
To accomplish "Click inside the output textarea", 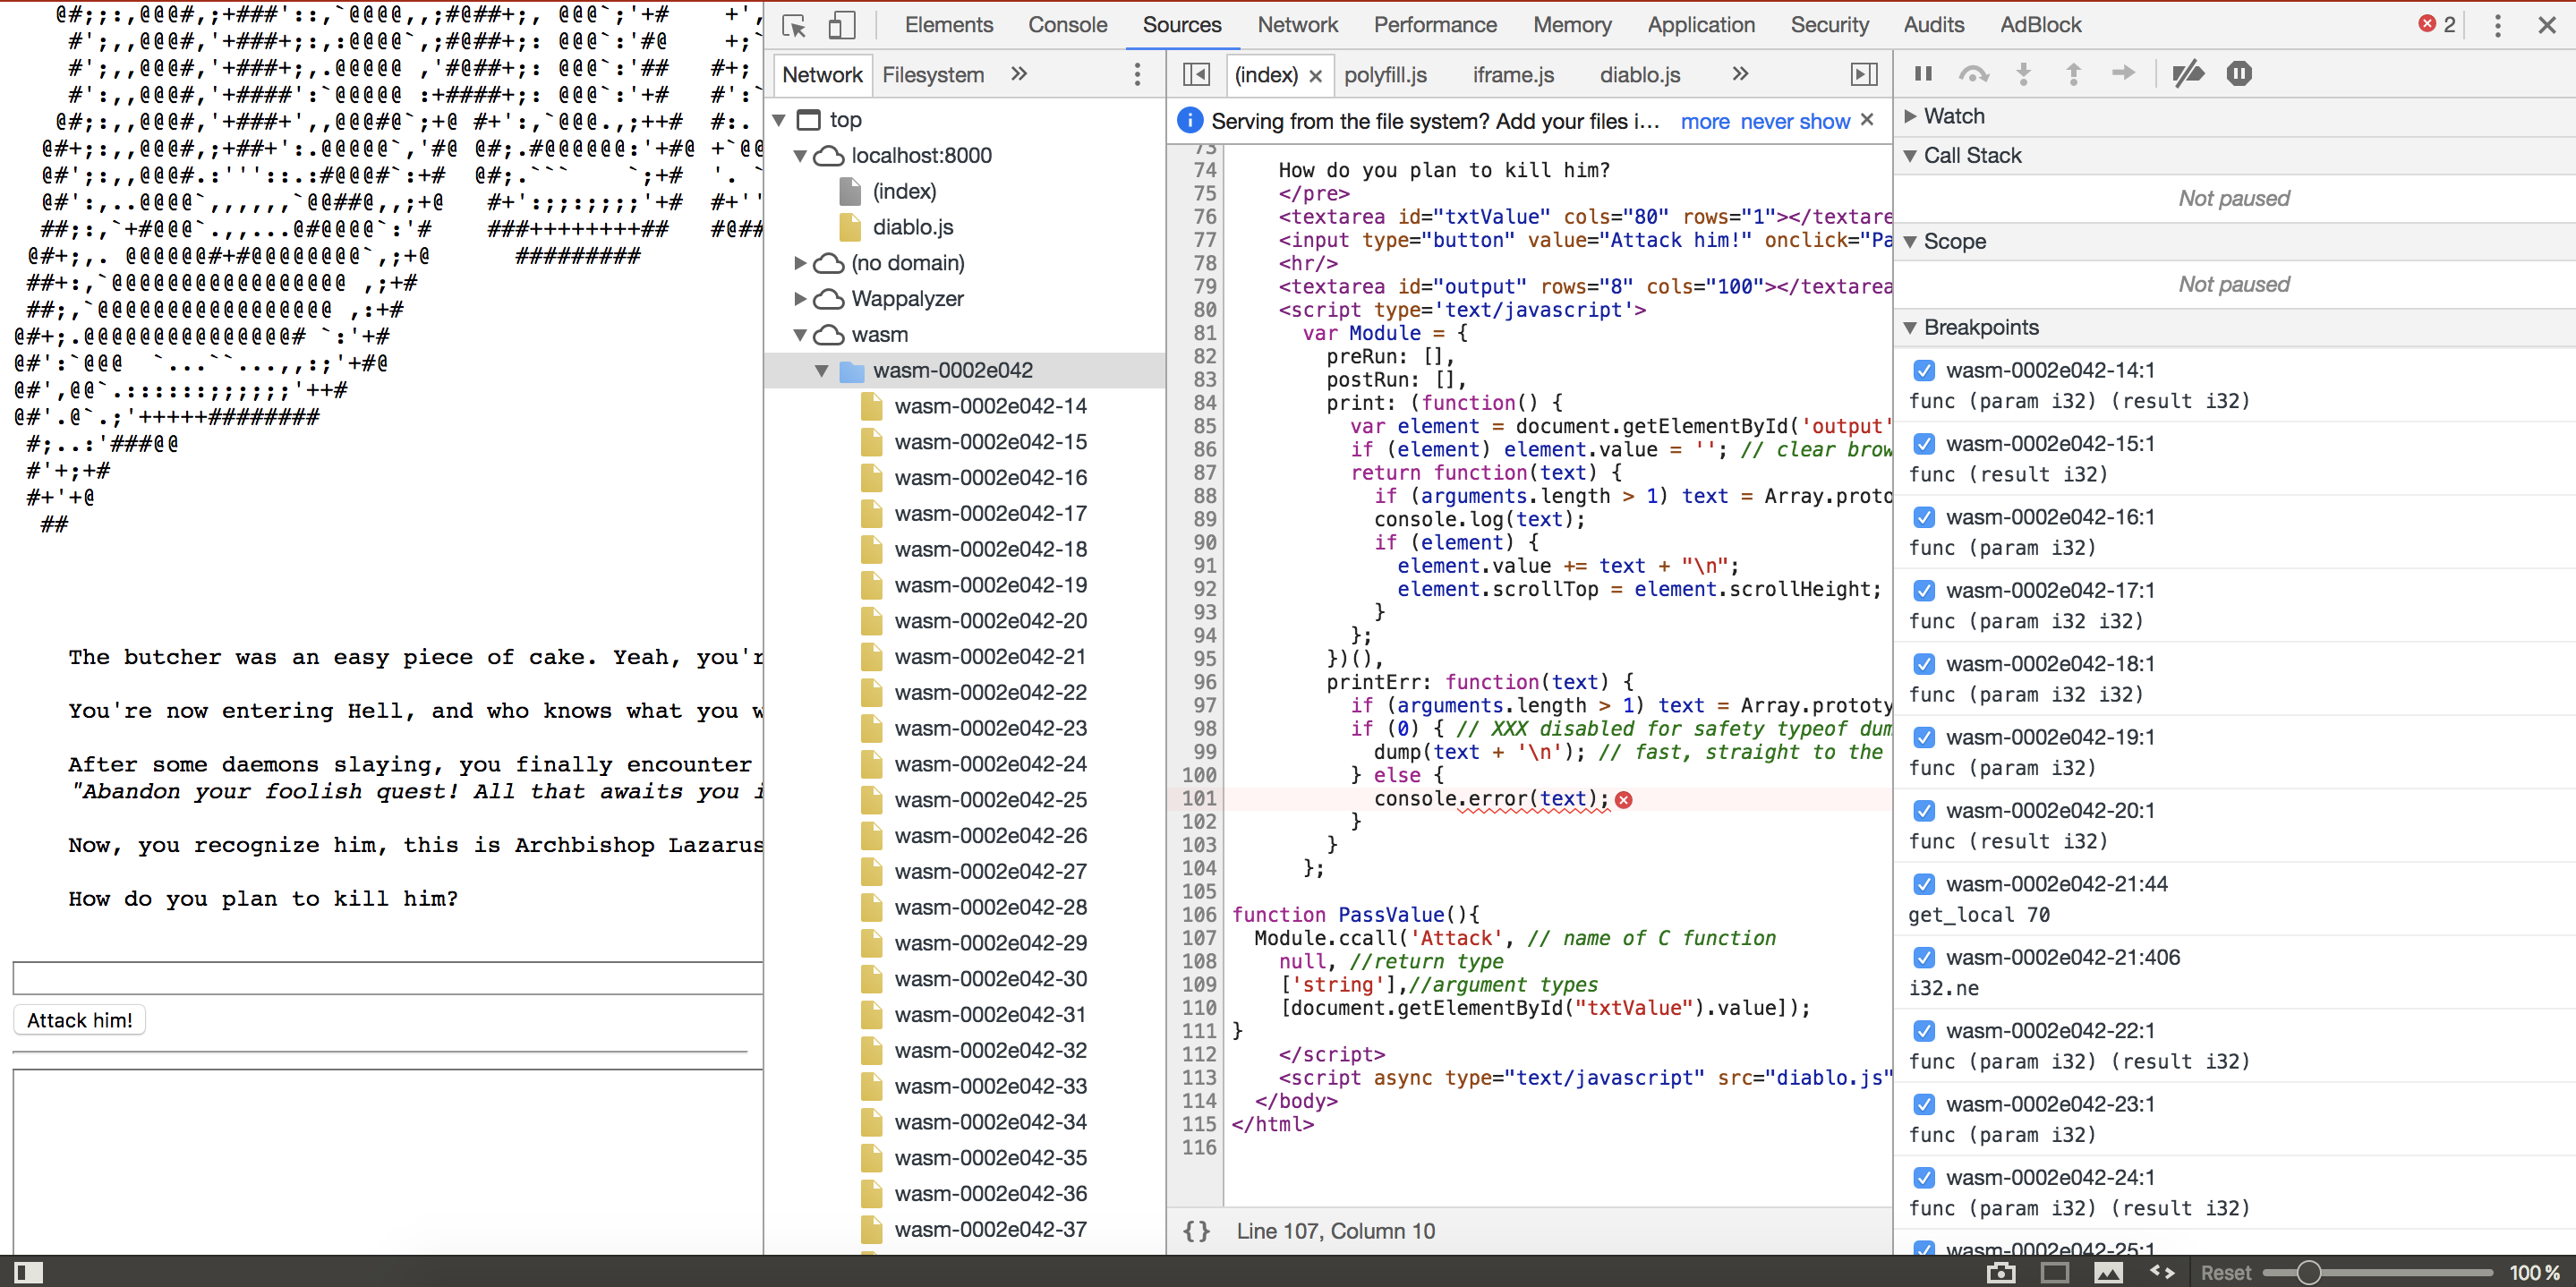I will click(x=388, y=1161).
